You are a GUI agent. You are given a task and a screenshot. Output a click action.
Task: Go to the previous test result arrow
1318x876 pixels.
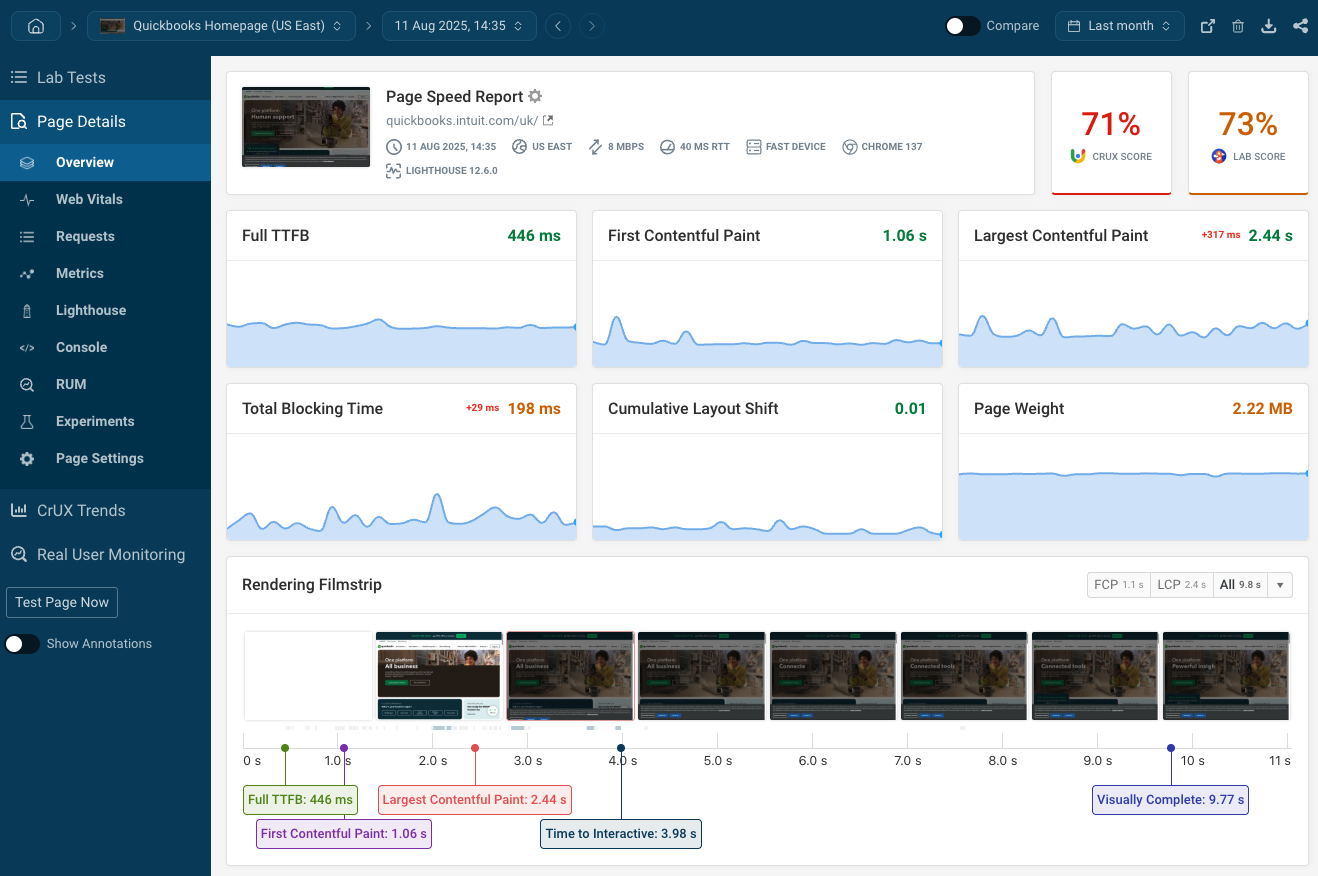(x=558, y=26)
